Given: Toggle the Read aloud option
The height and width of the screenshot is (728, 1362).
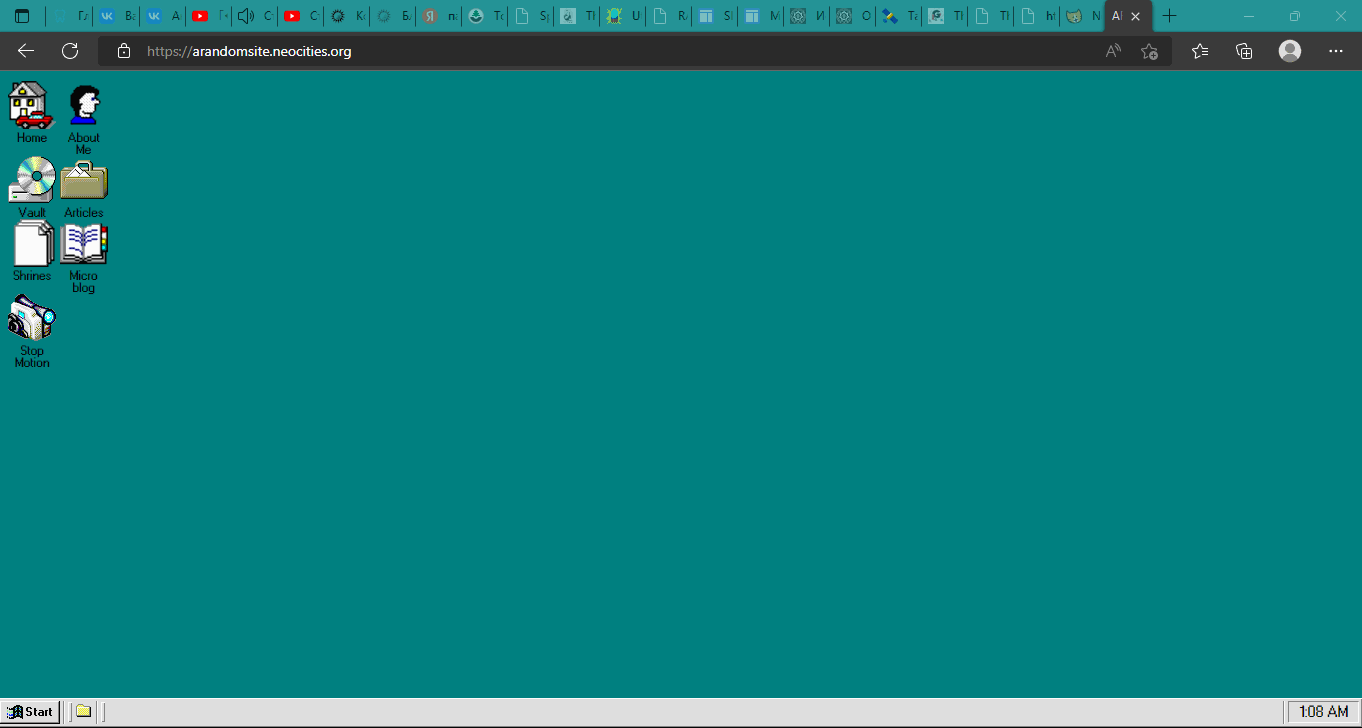Looking at the screenshot, I should pos(1113,51).
